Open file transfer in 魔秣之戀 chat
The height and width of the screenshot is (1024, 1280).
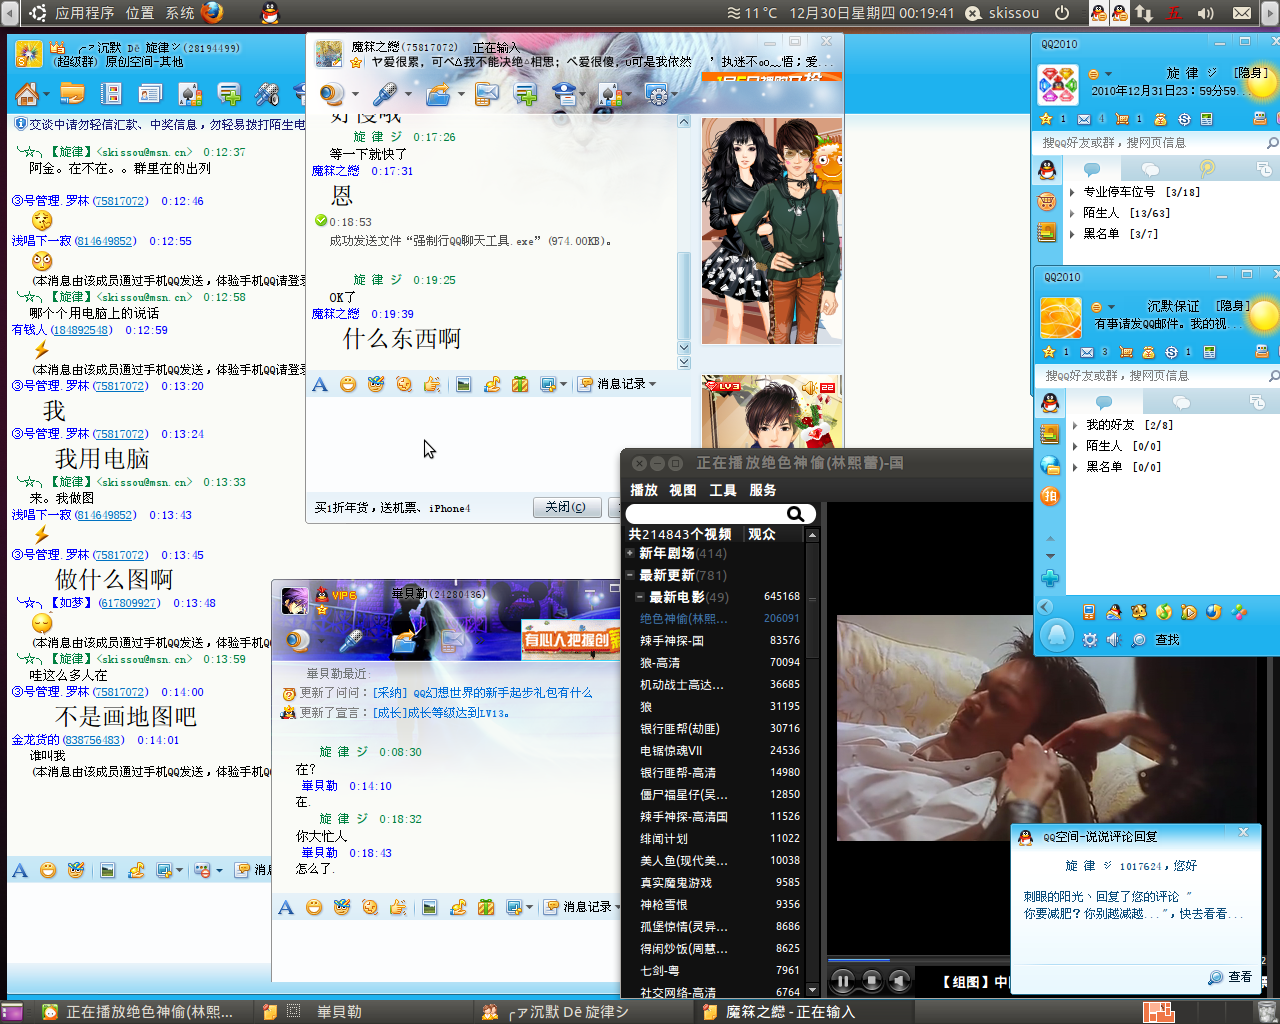pos(437,94)
